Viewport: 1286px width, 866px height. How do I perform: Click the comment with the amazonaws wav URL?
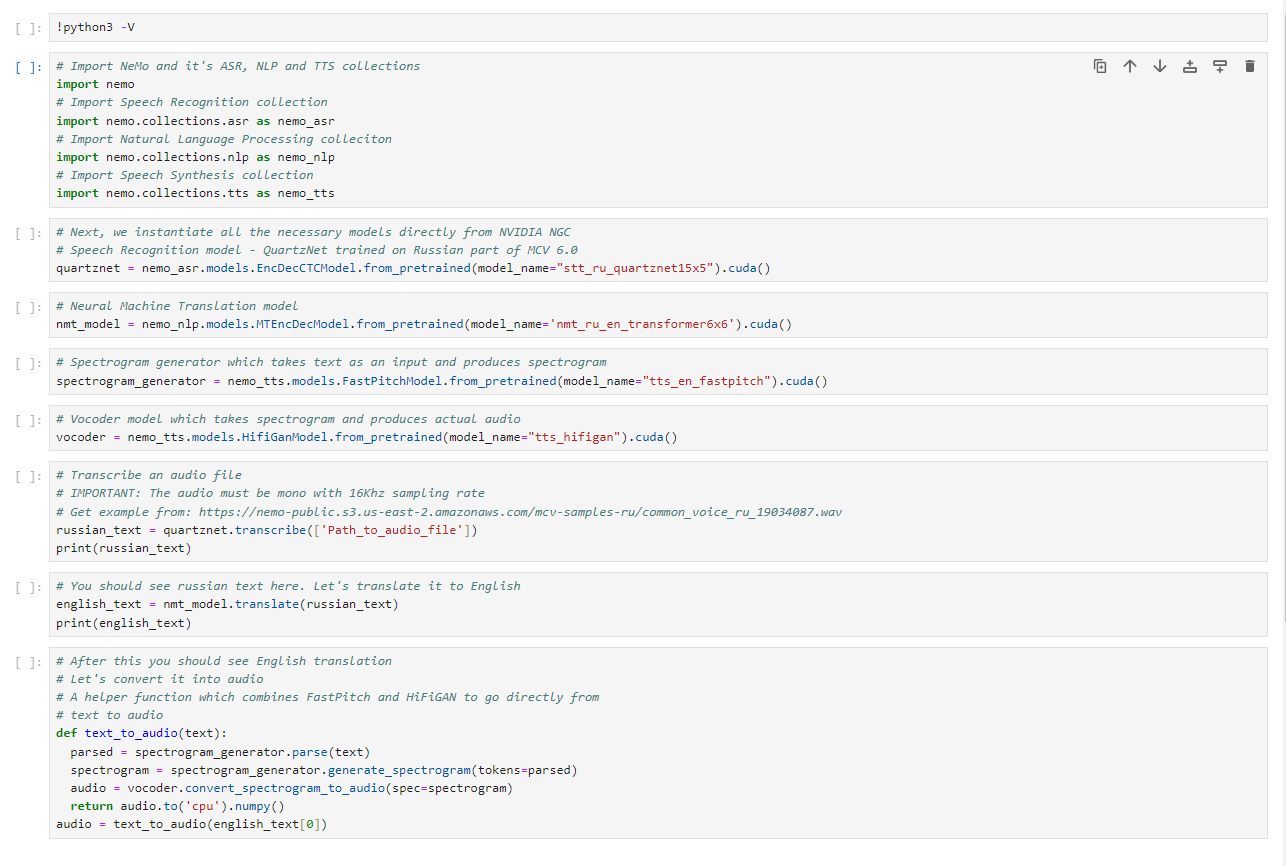click(449, 512)
